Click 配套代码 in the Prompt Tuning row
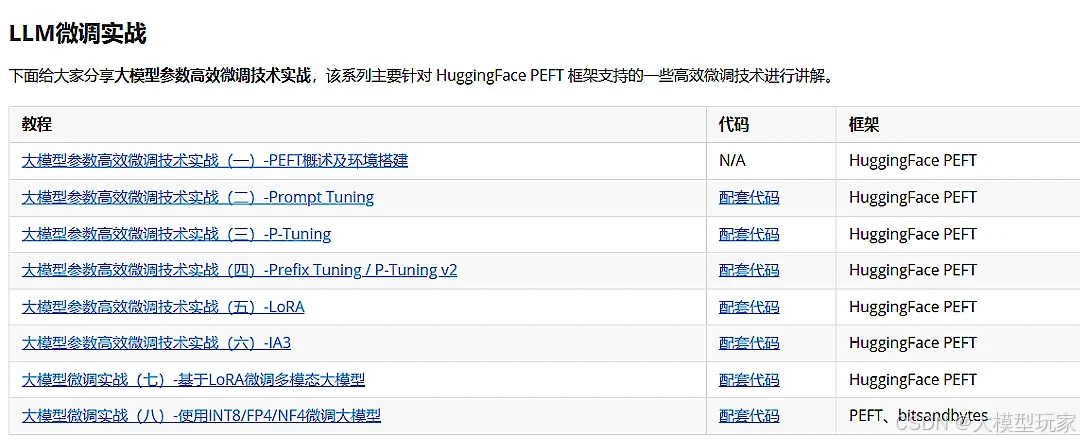The image size is (1080, 440). pos(749,198)
